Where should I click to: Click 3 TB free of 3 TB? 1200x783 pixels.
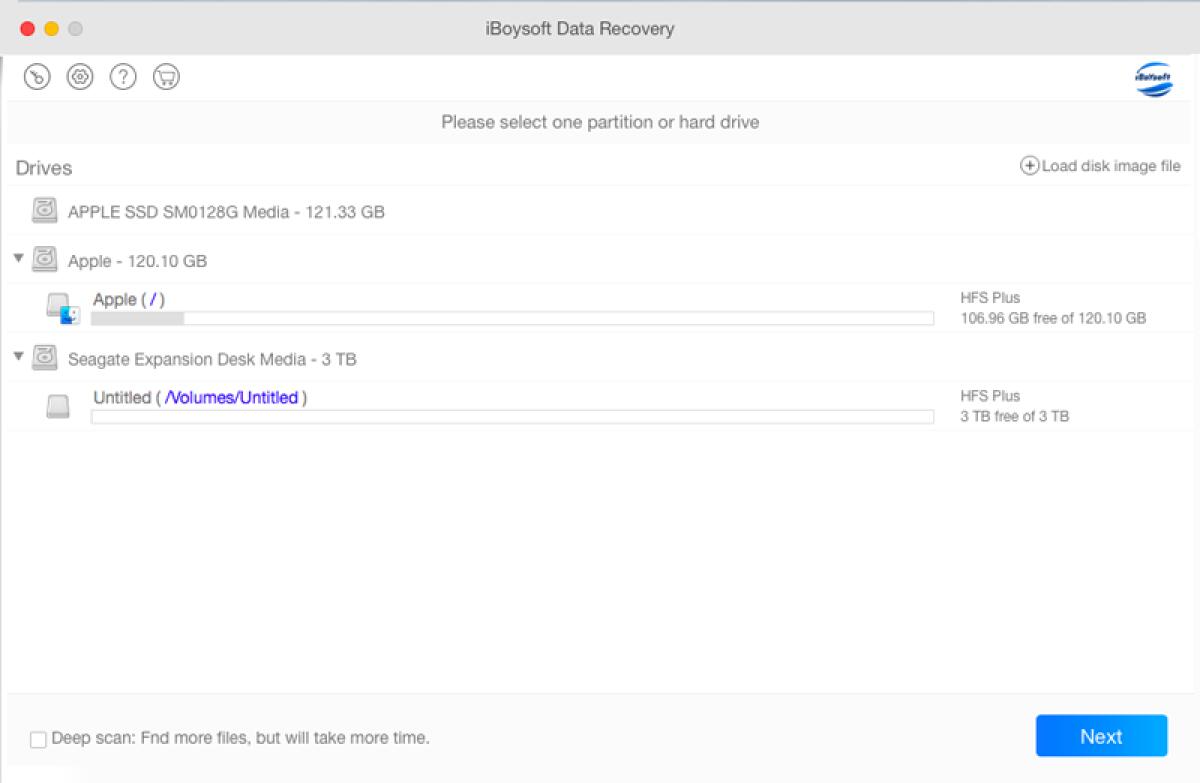pyautogui.click(x=1014, y=416)
